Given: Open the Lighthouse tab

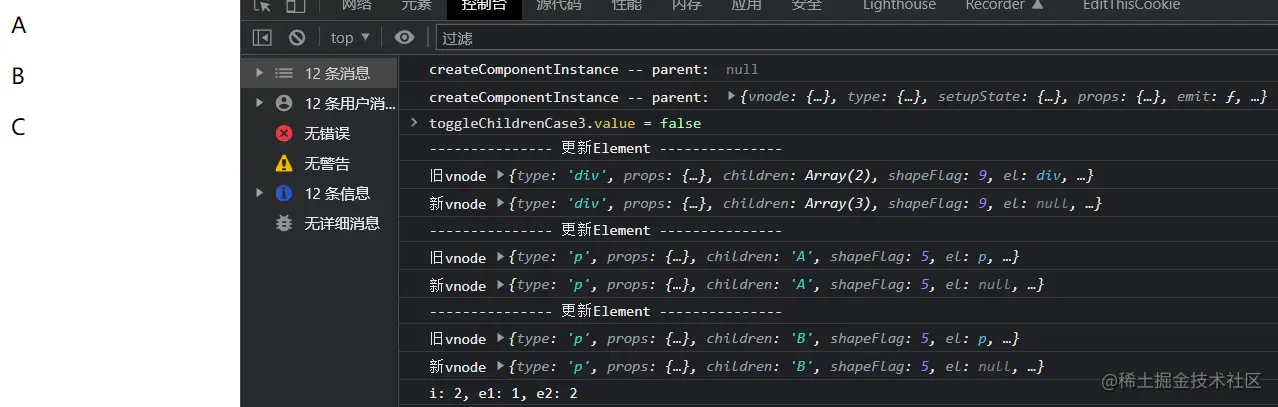Looking at the screenshot, I should [900, 5].
